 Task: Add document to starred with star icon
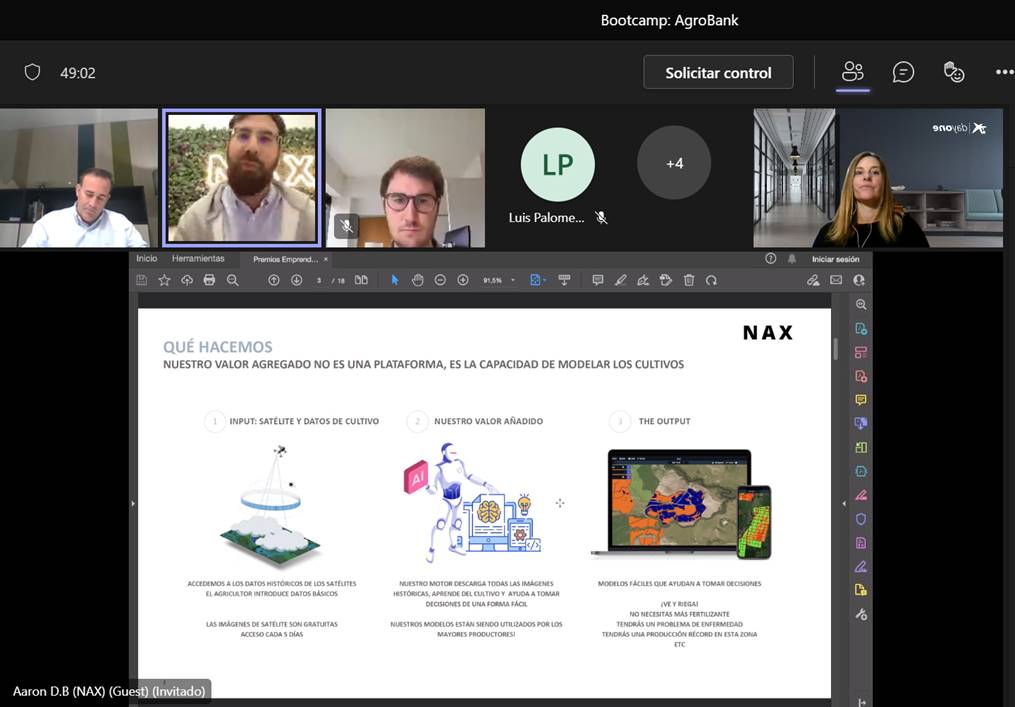click(164, 280)
